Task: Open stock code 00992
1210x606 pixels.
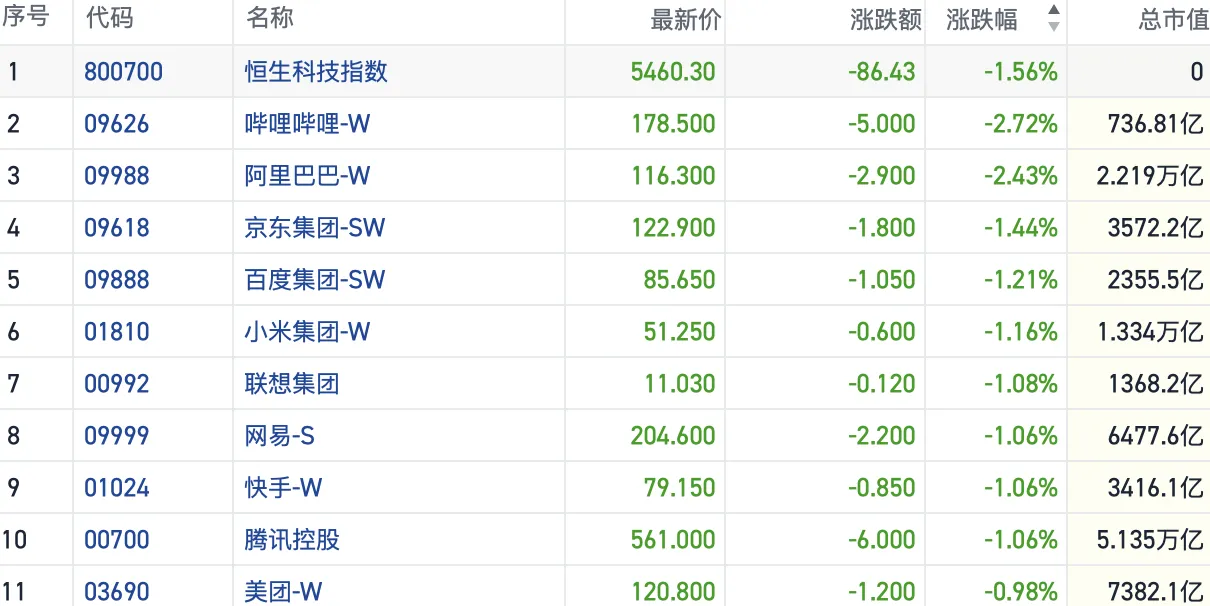Action: [116, 384]
